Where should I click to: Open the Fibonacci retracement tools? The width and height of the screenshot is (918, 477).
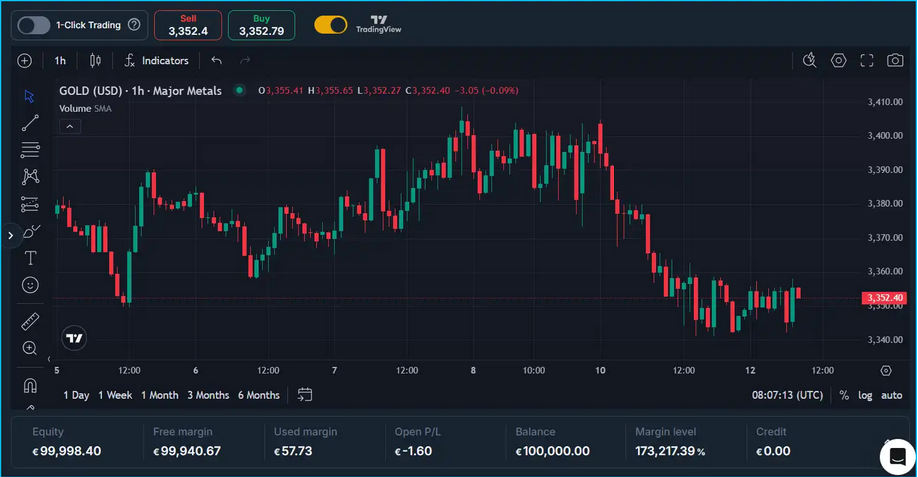[30, 150]
